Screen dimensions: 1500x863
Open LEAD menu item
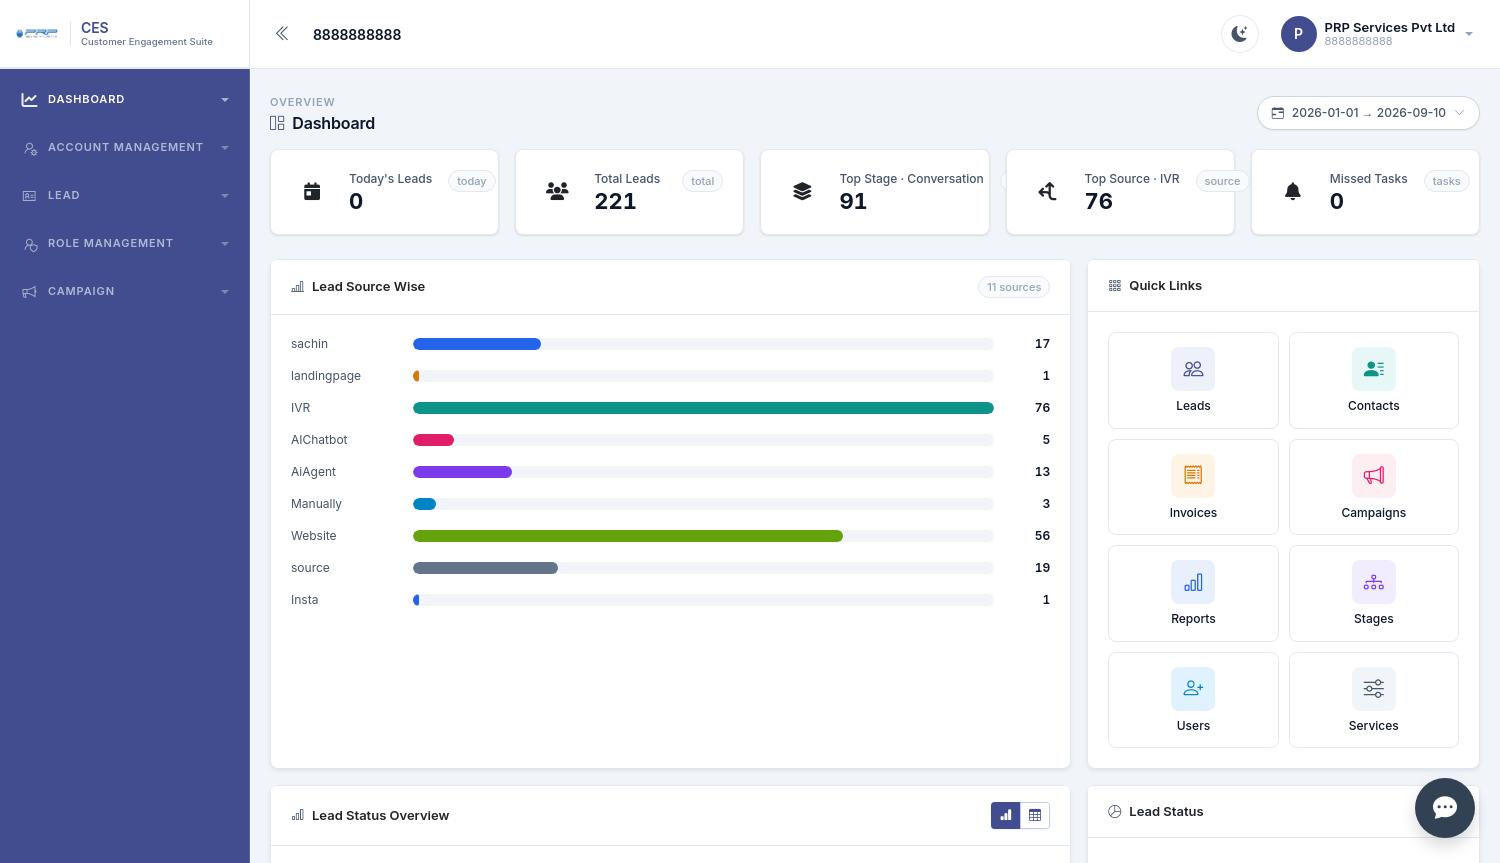[125, 196]
